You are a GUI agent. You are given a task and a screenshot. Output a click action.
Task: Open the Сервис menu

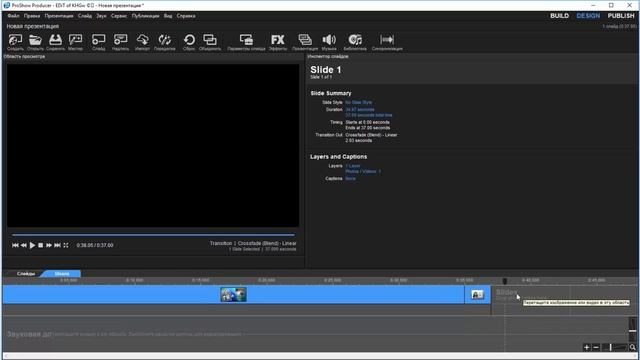[119, 16]
